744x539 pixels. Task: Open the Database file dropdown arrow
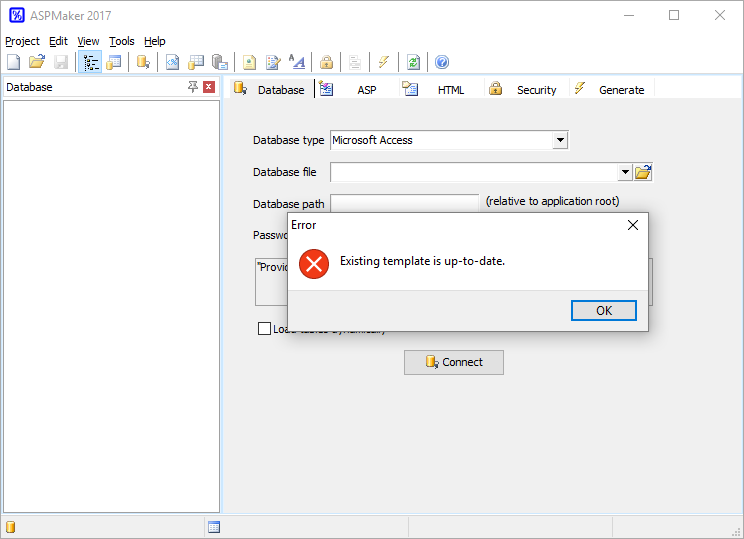point(625,172)
